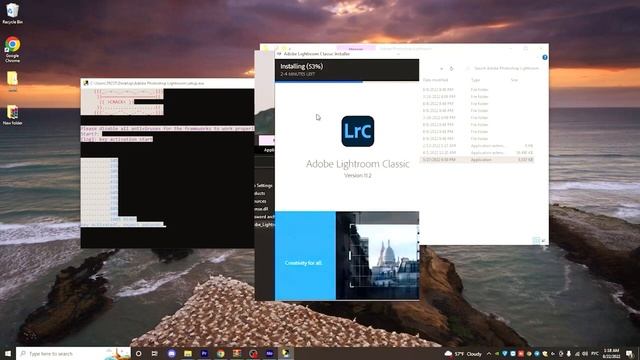Screen dimensions: 640x360
Task: Open the notification center icon
Action: pos(630,354)
